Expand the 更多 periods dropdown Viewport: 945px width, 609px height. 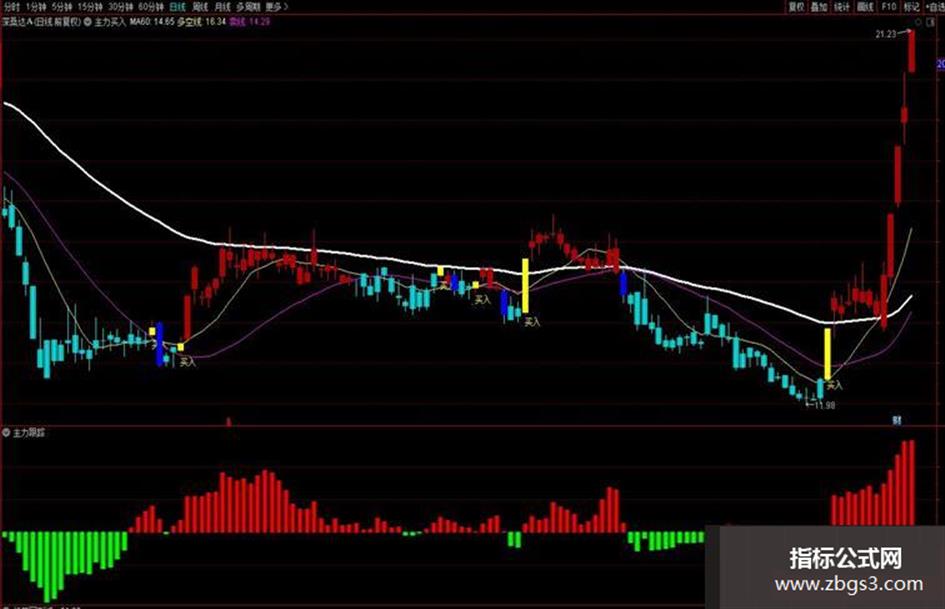(x=277, y=7)
